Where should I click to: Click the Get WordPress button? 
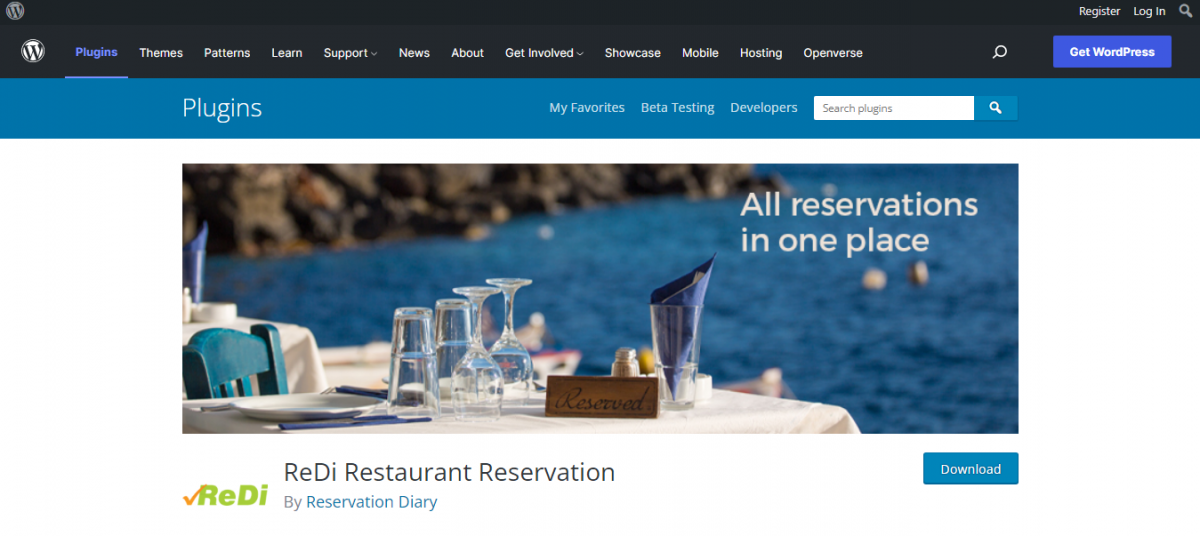[x=1112, y=52]
